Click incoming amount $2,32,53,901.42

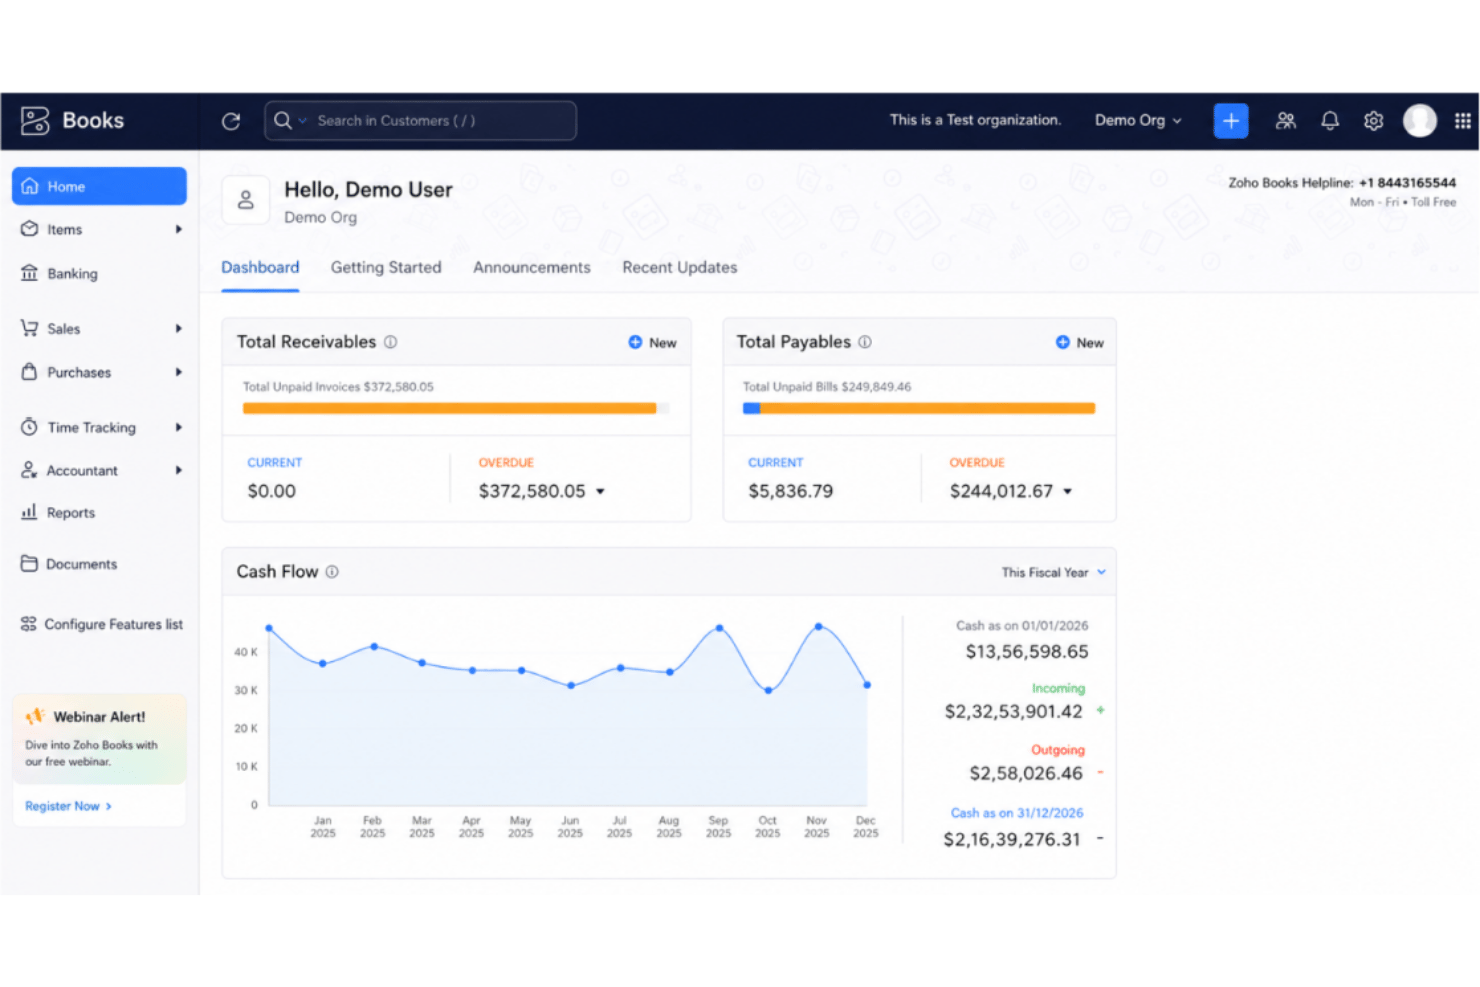1014,712
